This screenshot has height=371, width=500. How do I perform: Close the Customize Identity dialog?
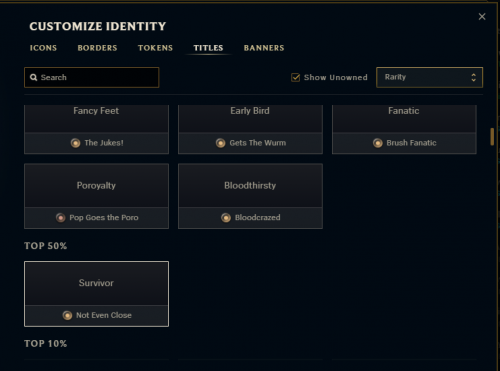point(482,16)
